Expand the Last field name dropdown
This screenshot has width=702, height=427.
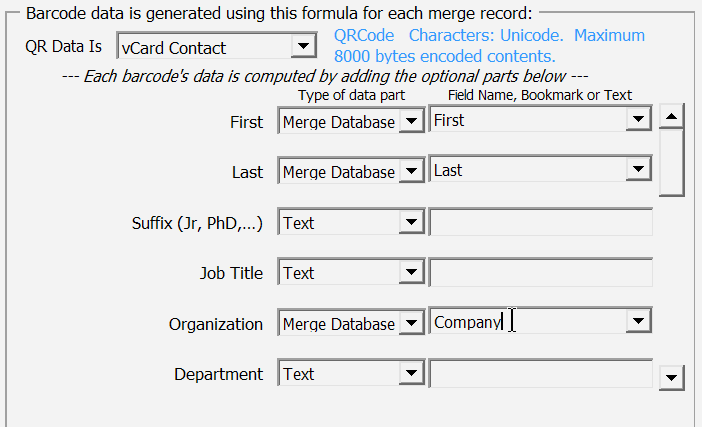(x=639, y=171)
